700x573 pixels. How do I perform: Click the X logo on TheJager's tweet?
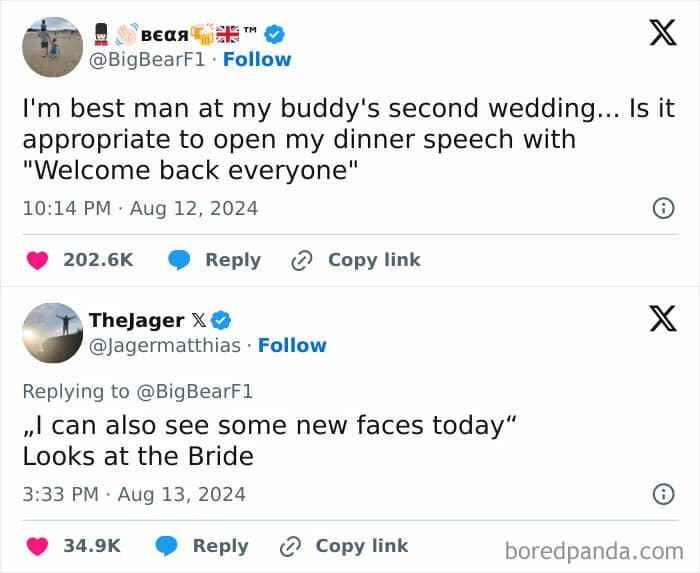pyautogui.click(x=662, y=318)
